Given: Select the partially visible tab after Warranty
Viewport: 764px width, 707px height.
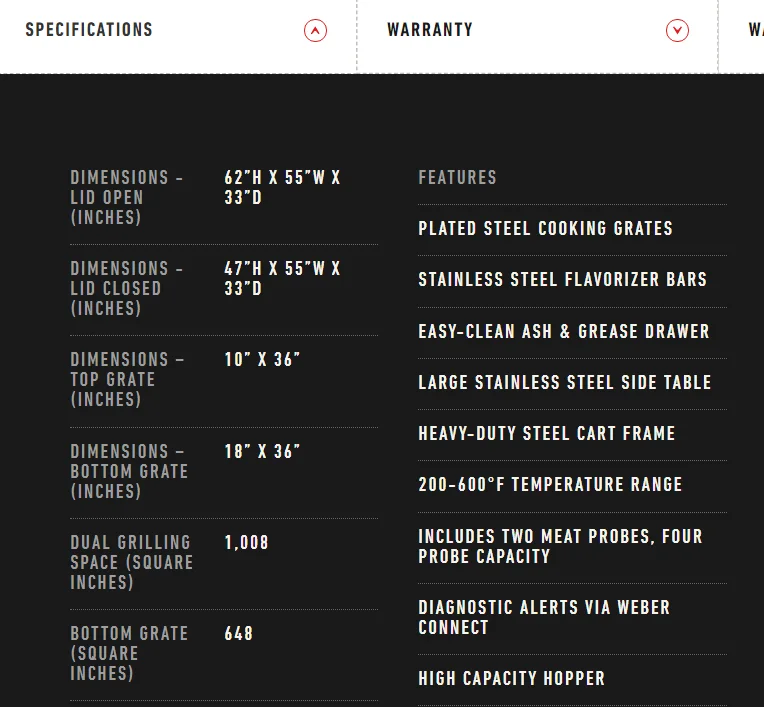Looking at the screenshot, I should point(742,37).
